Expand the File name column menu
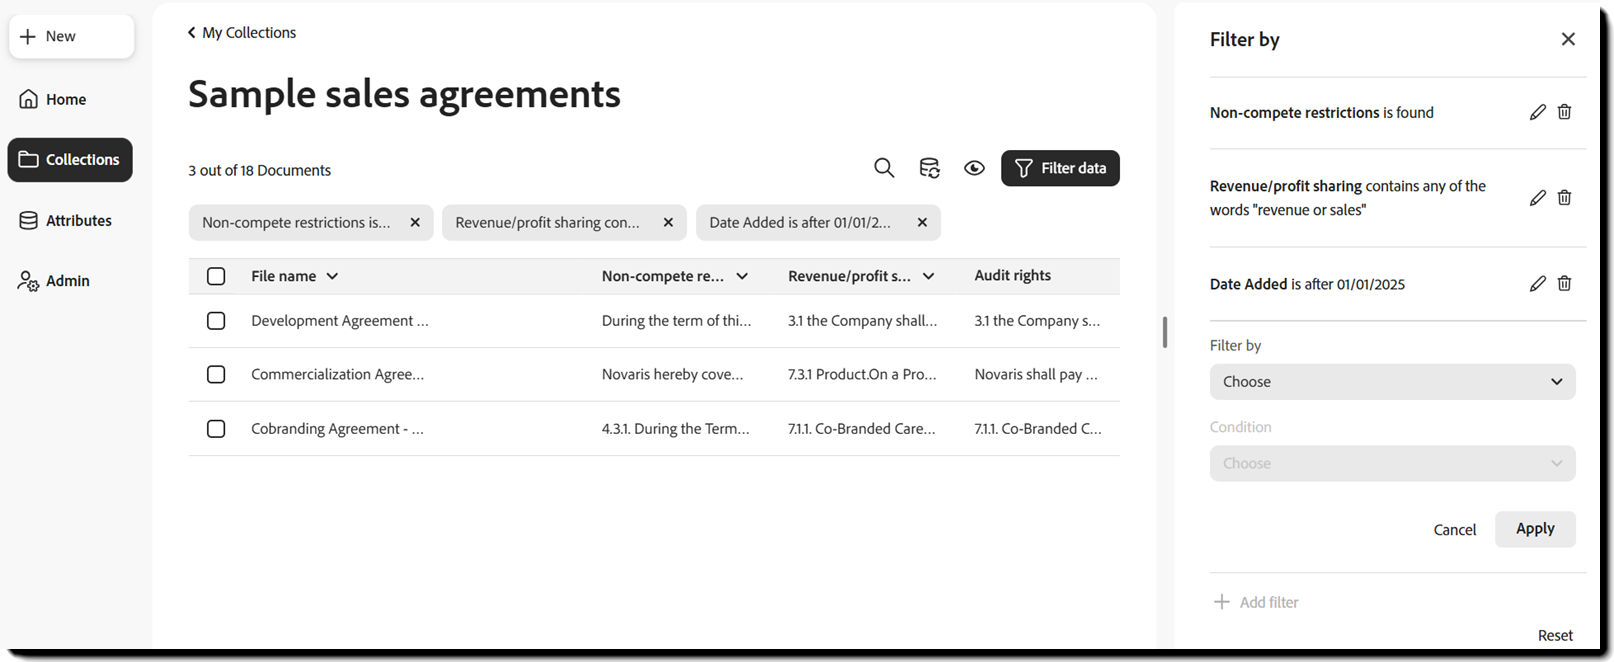The width and height of the screenshot is (1614, 662). tap(332, 276)
